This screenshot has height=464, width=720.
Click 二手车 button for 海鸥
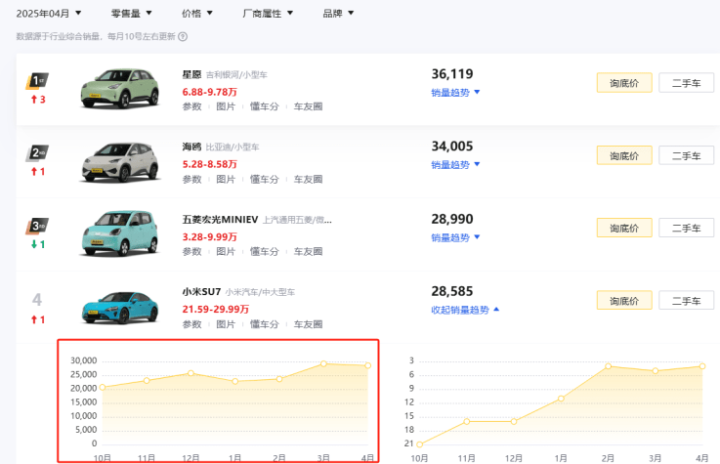click(x=686, y=155)
